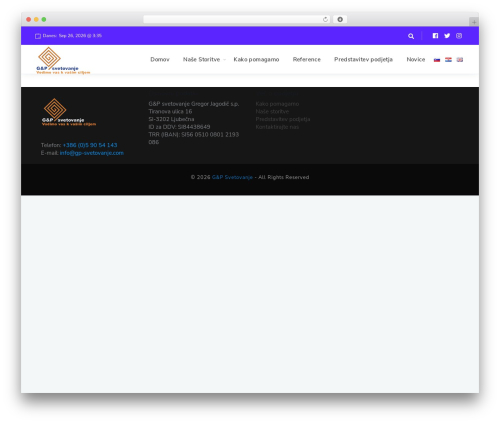The width and height of the screenshot is (500, 423).
Task: Click the text ID za DDV: SI84438649
Action: (179, 127)
